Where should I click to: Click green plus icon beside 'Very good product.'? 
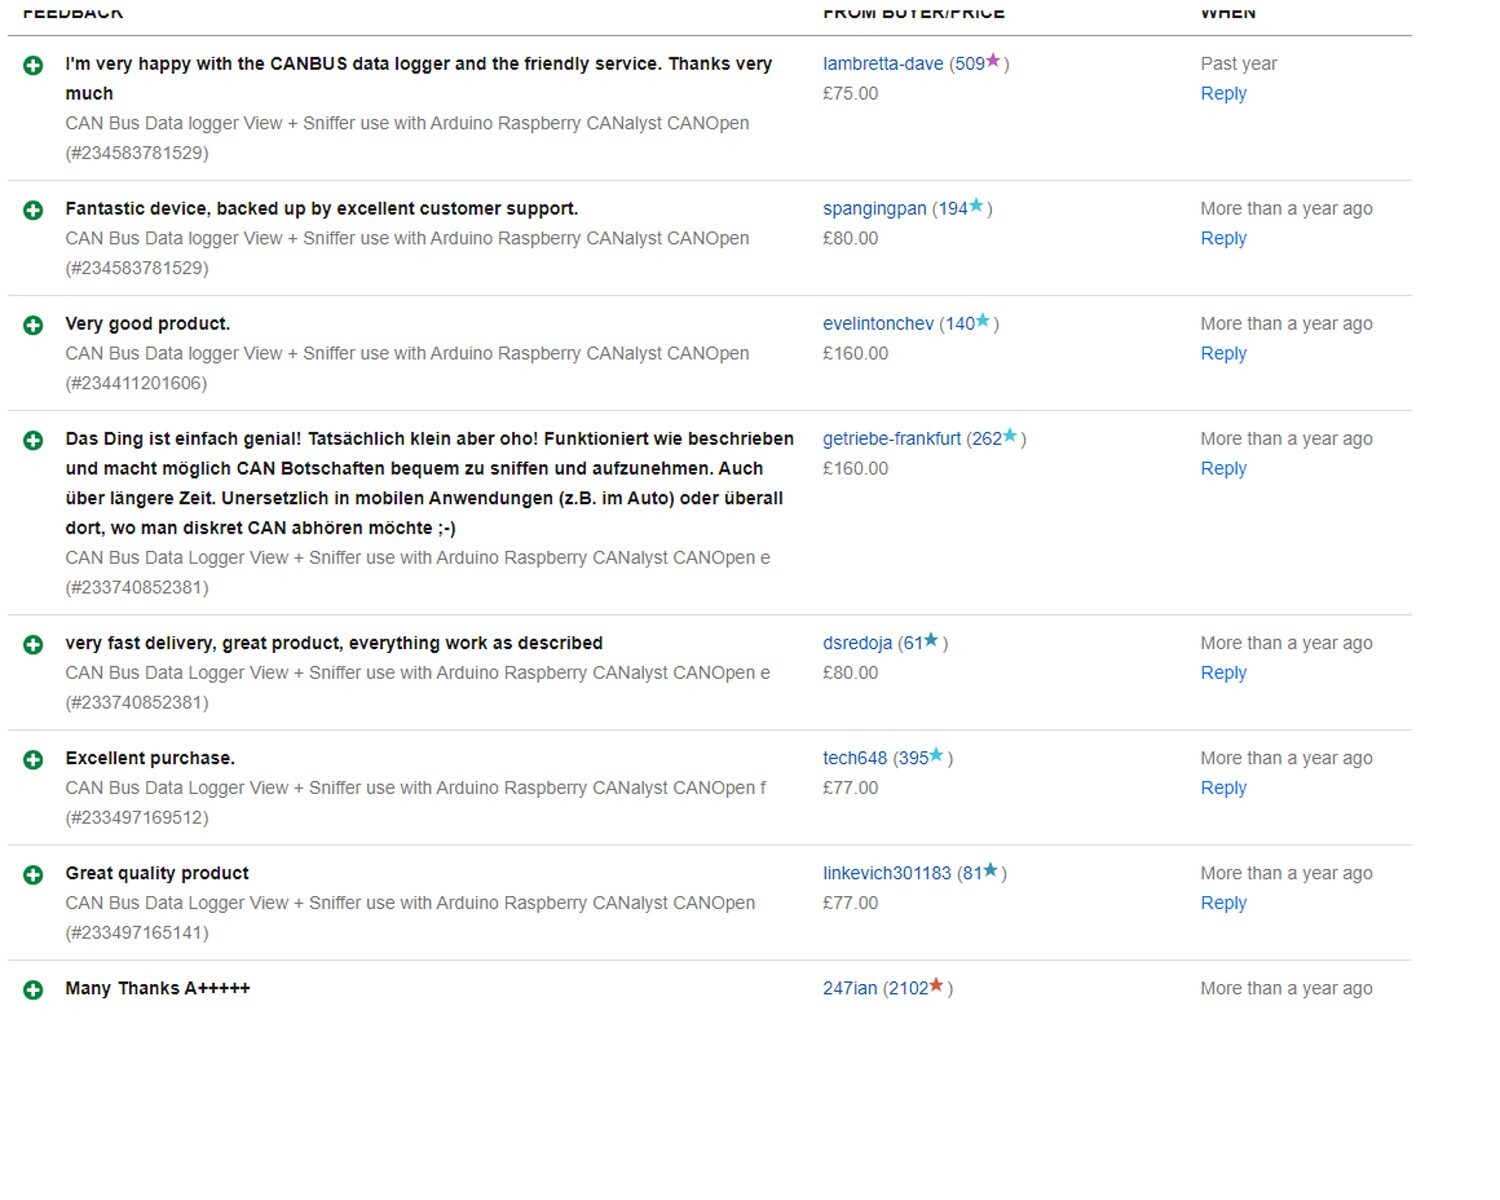pyautogui.click(x=33, y=326)
